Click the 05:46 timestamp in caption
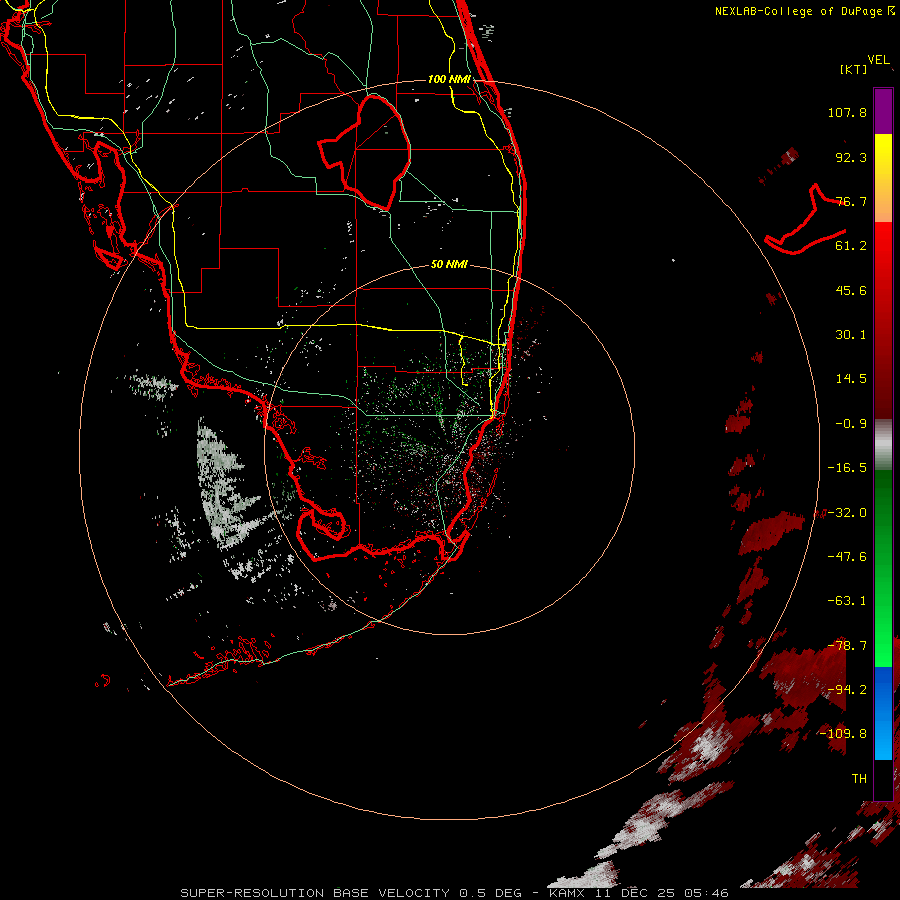The height and width of the screenshot is (900, 900). pos(709,893)
